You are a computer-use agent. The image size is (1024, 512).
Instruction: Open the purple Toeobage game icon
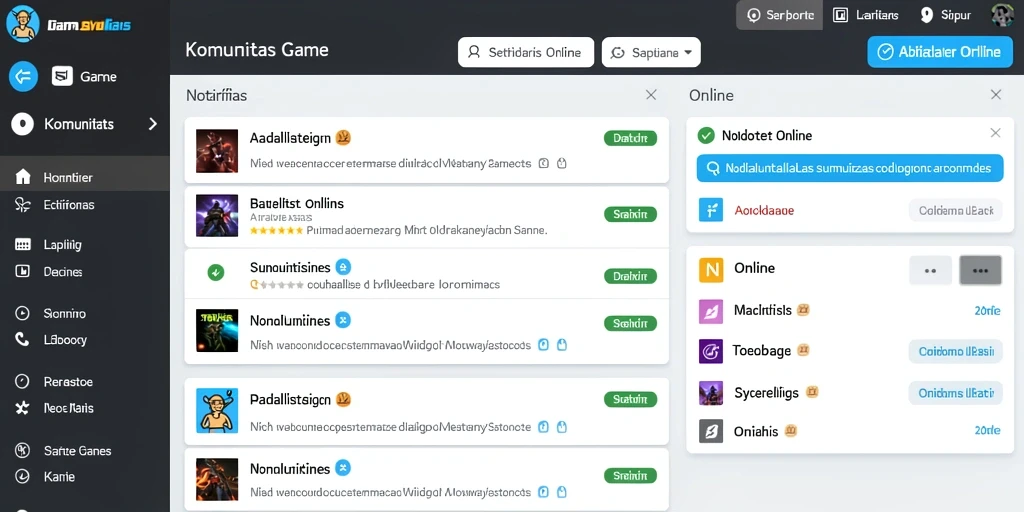[711, 351]
